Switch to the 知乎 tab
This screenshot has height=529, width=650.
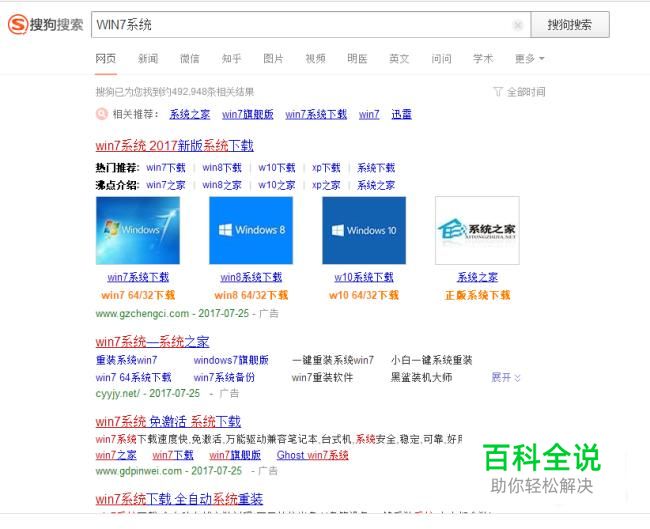(232, 58)
